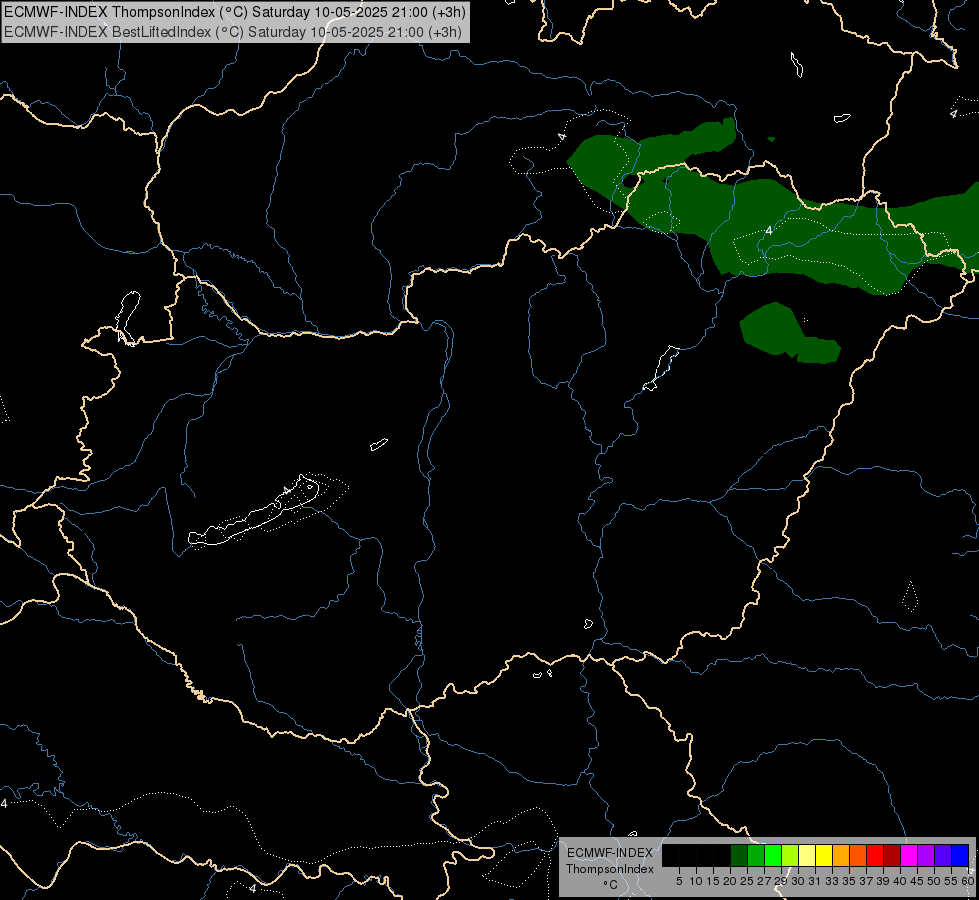Click the legend tick value 20

pos(730,881)
